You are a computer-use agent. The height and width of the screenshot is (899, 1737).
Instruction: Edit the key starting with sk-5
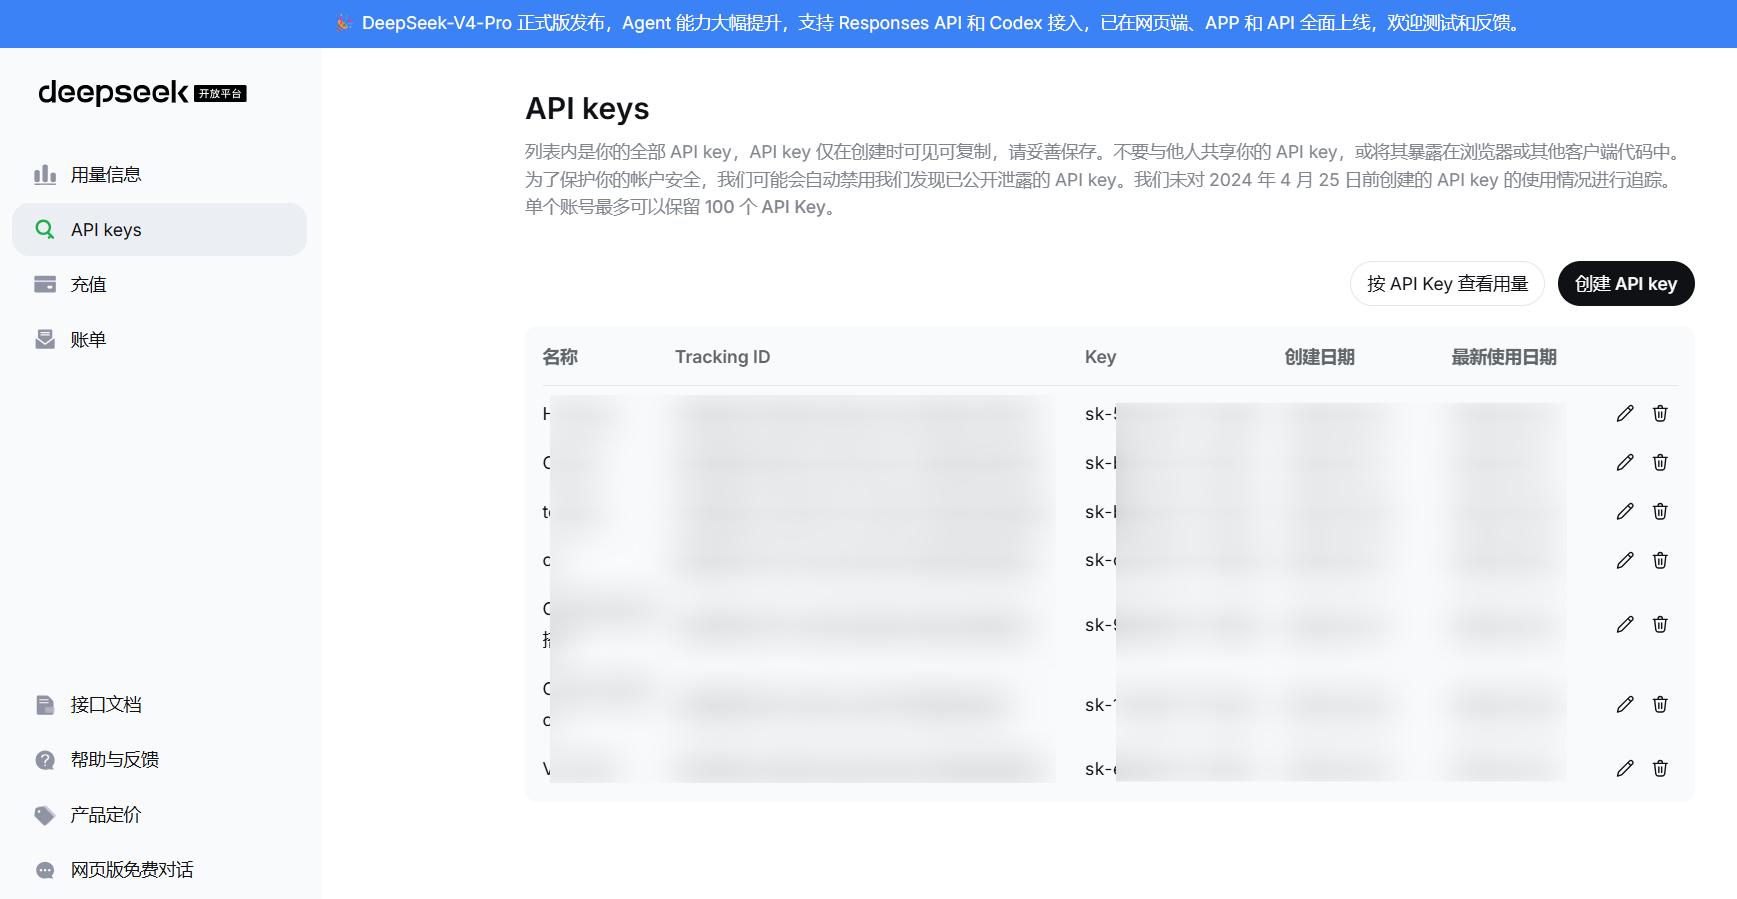click(x=1625, y=414)
